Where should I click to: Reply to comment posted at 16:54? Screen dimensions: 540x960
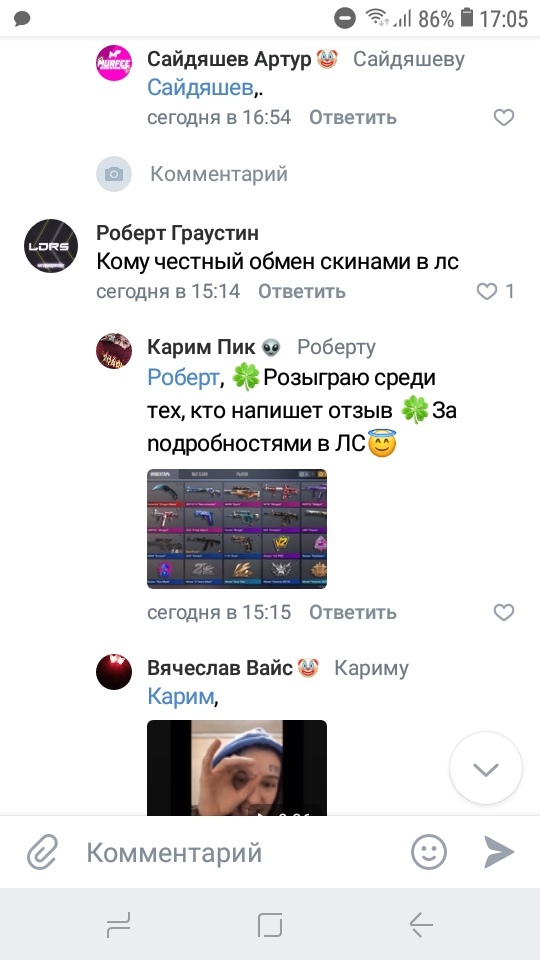(353, 117)
